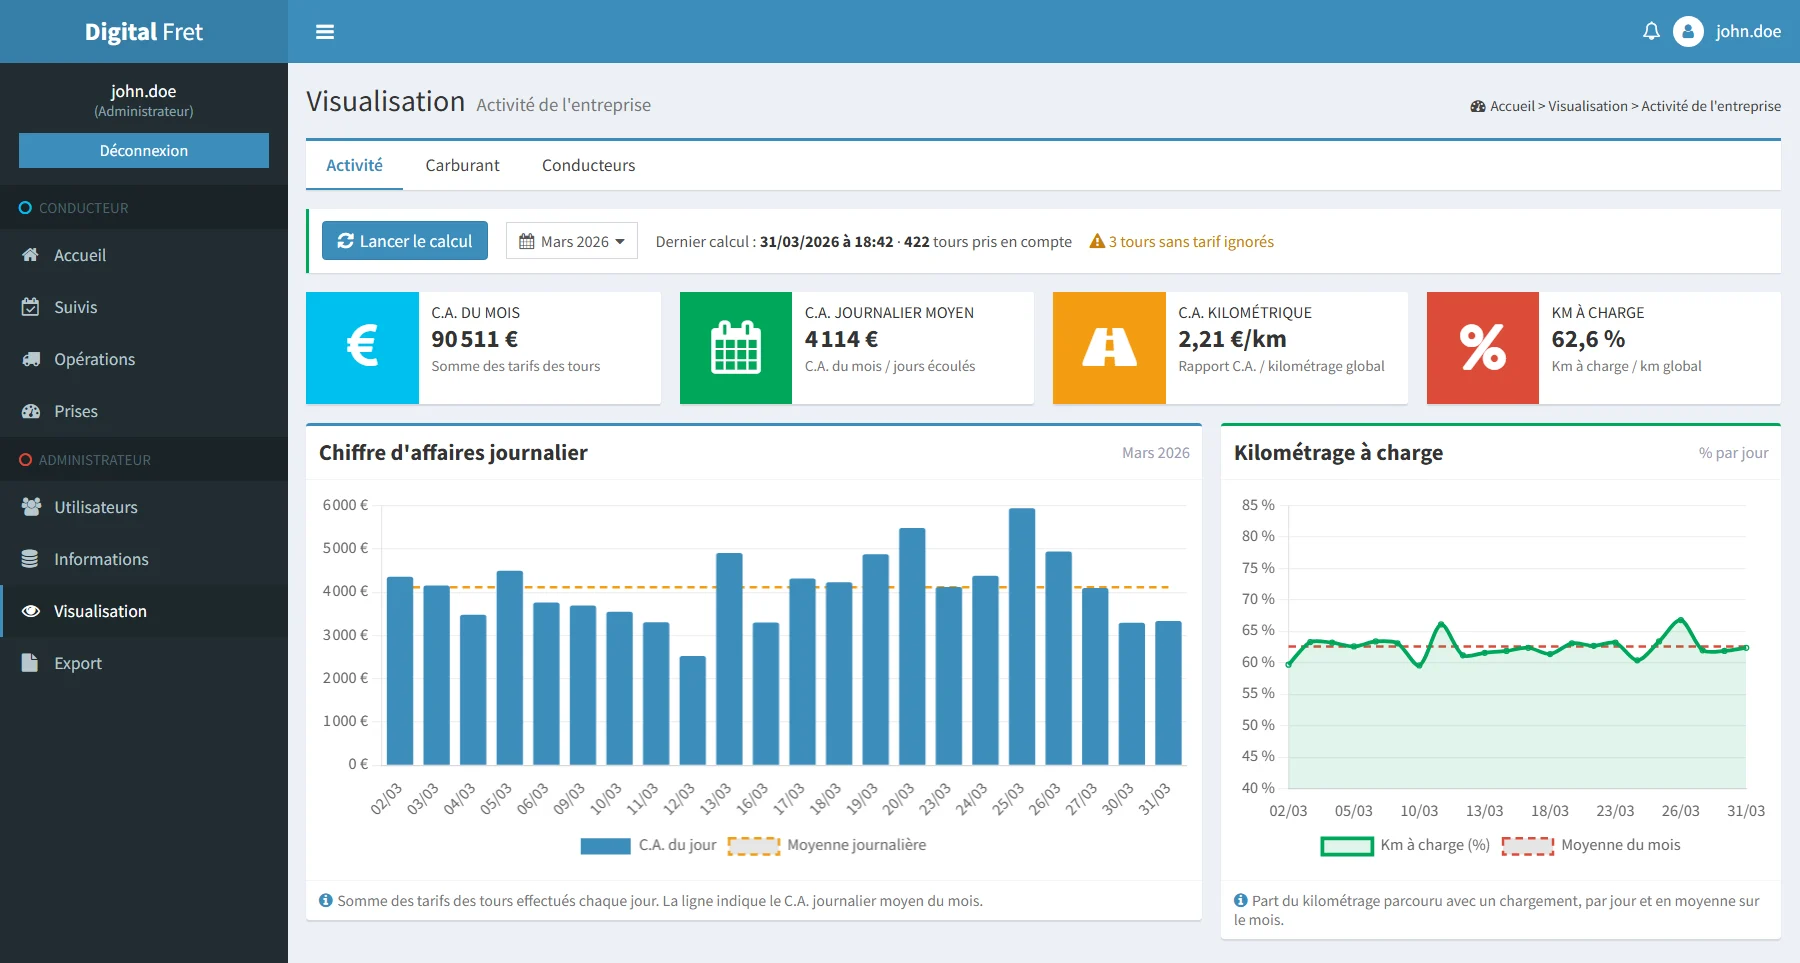
Task: Open Prises in the sidebar menu
Action: 144,411
